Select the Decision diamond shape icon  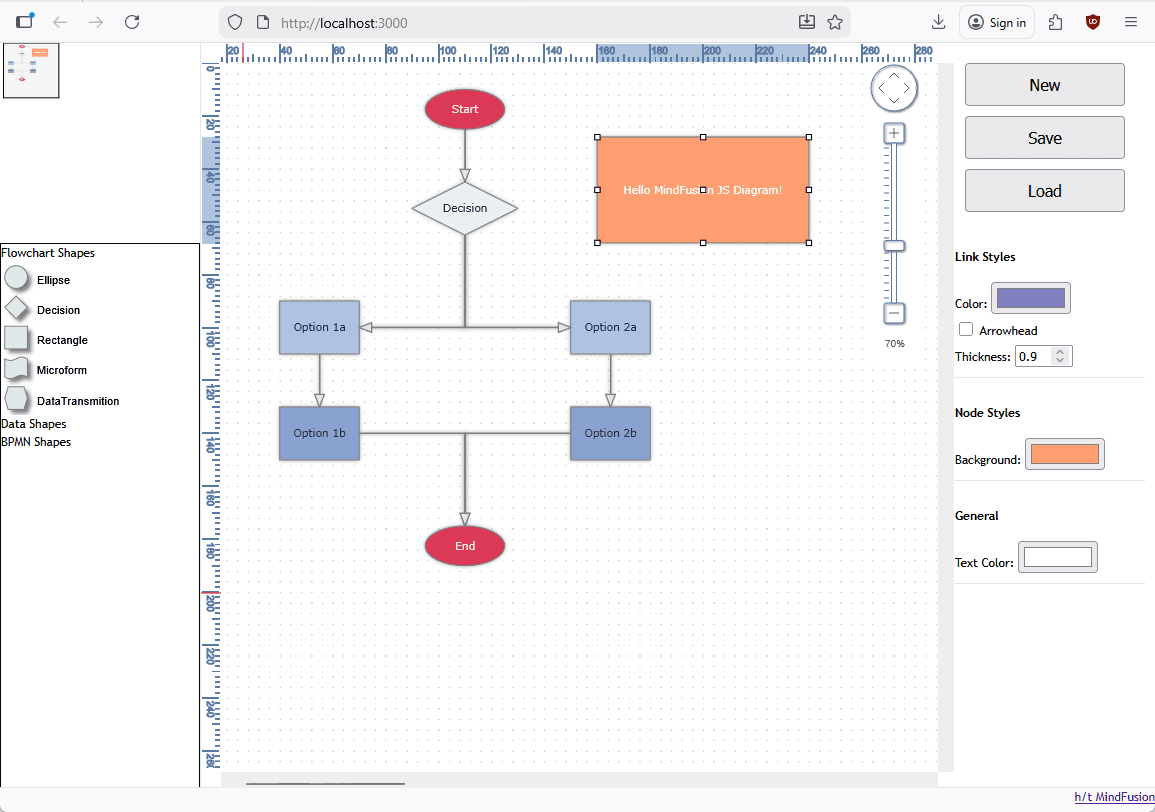16,309
